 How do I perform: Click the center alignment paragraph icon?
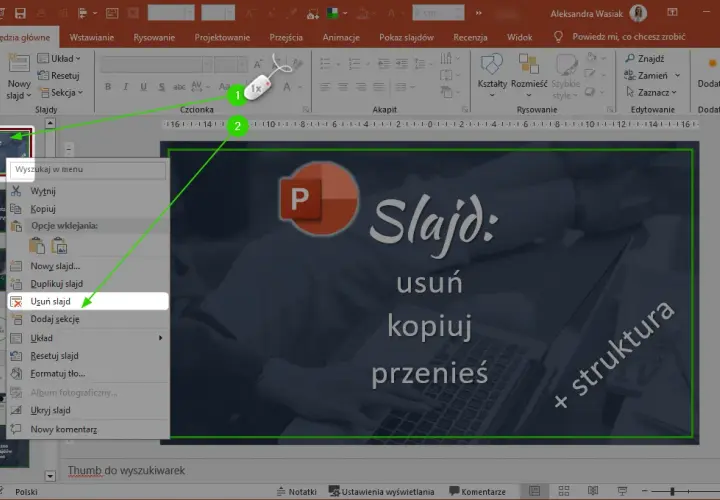point(343,87)
